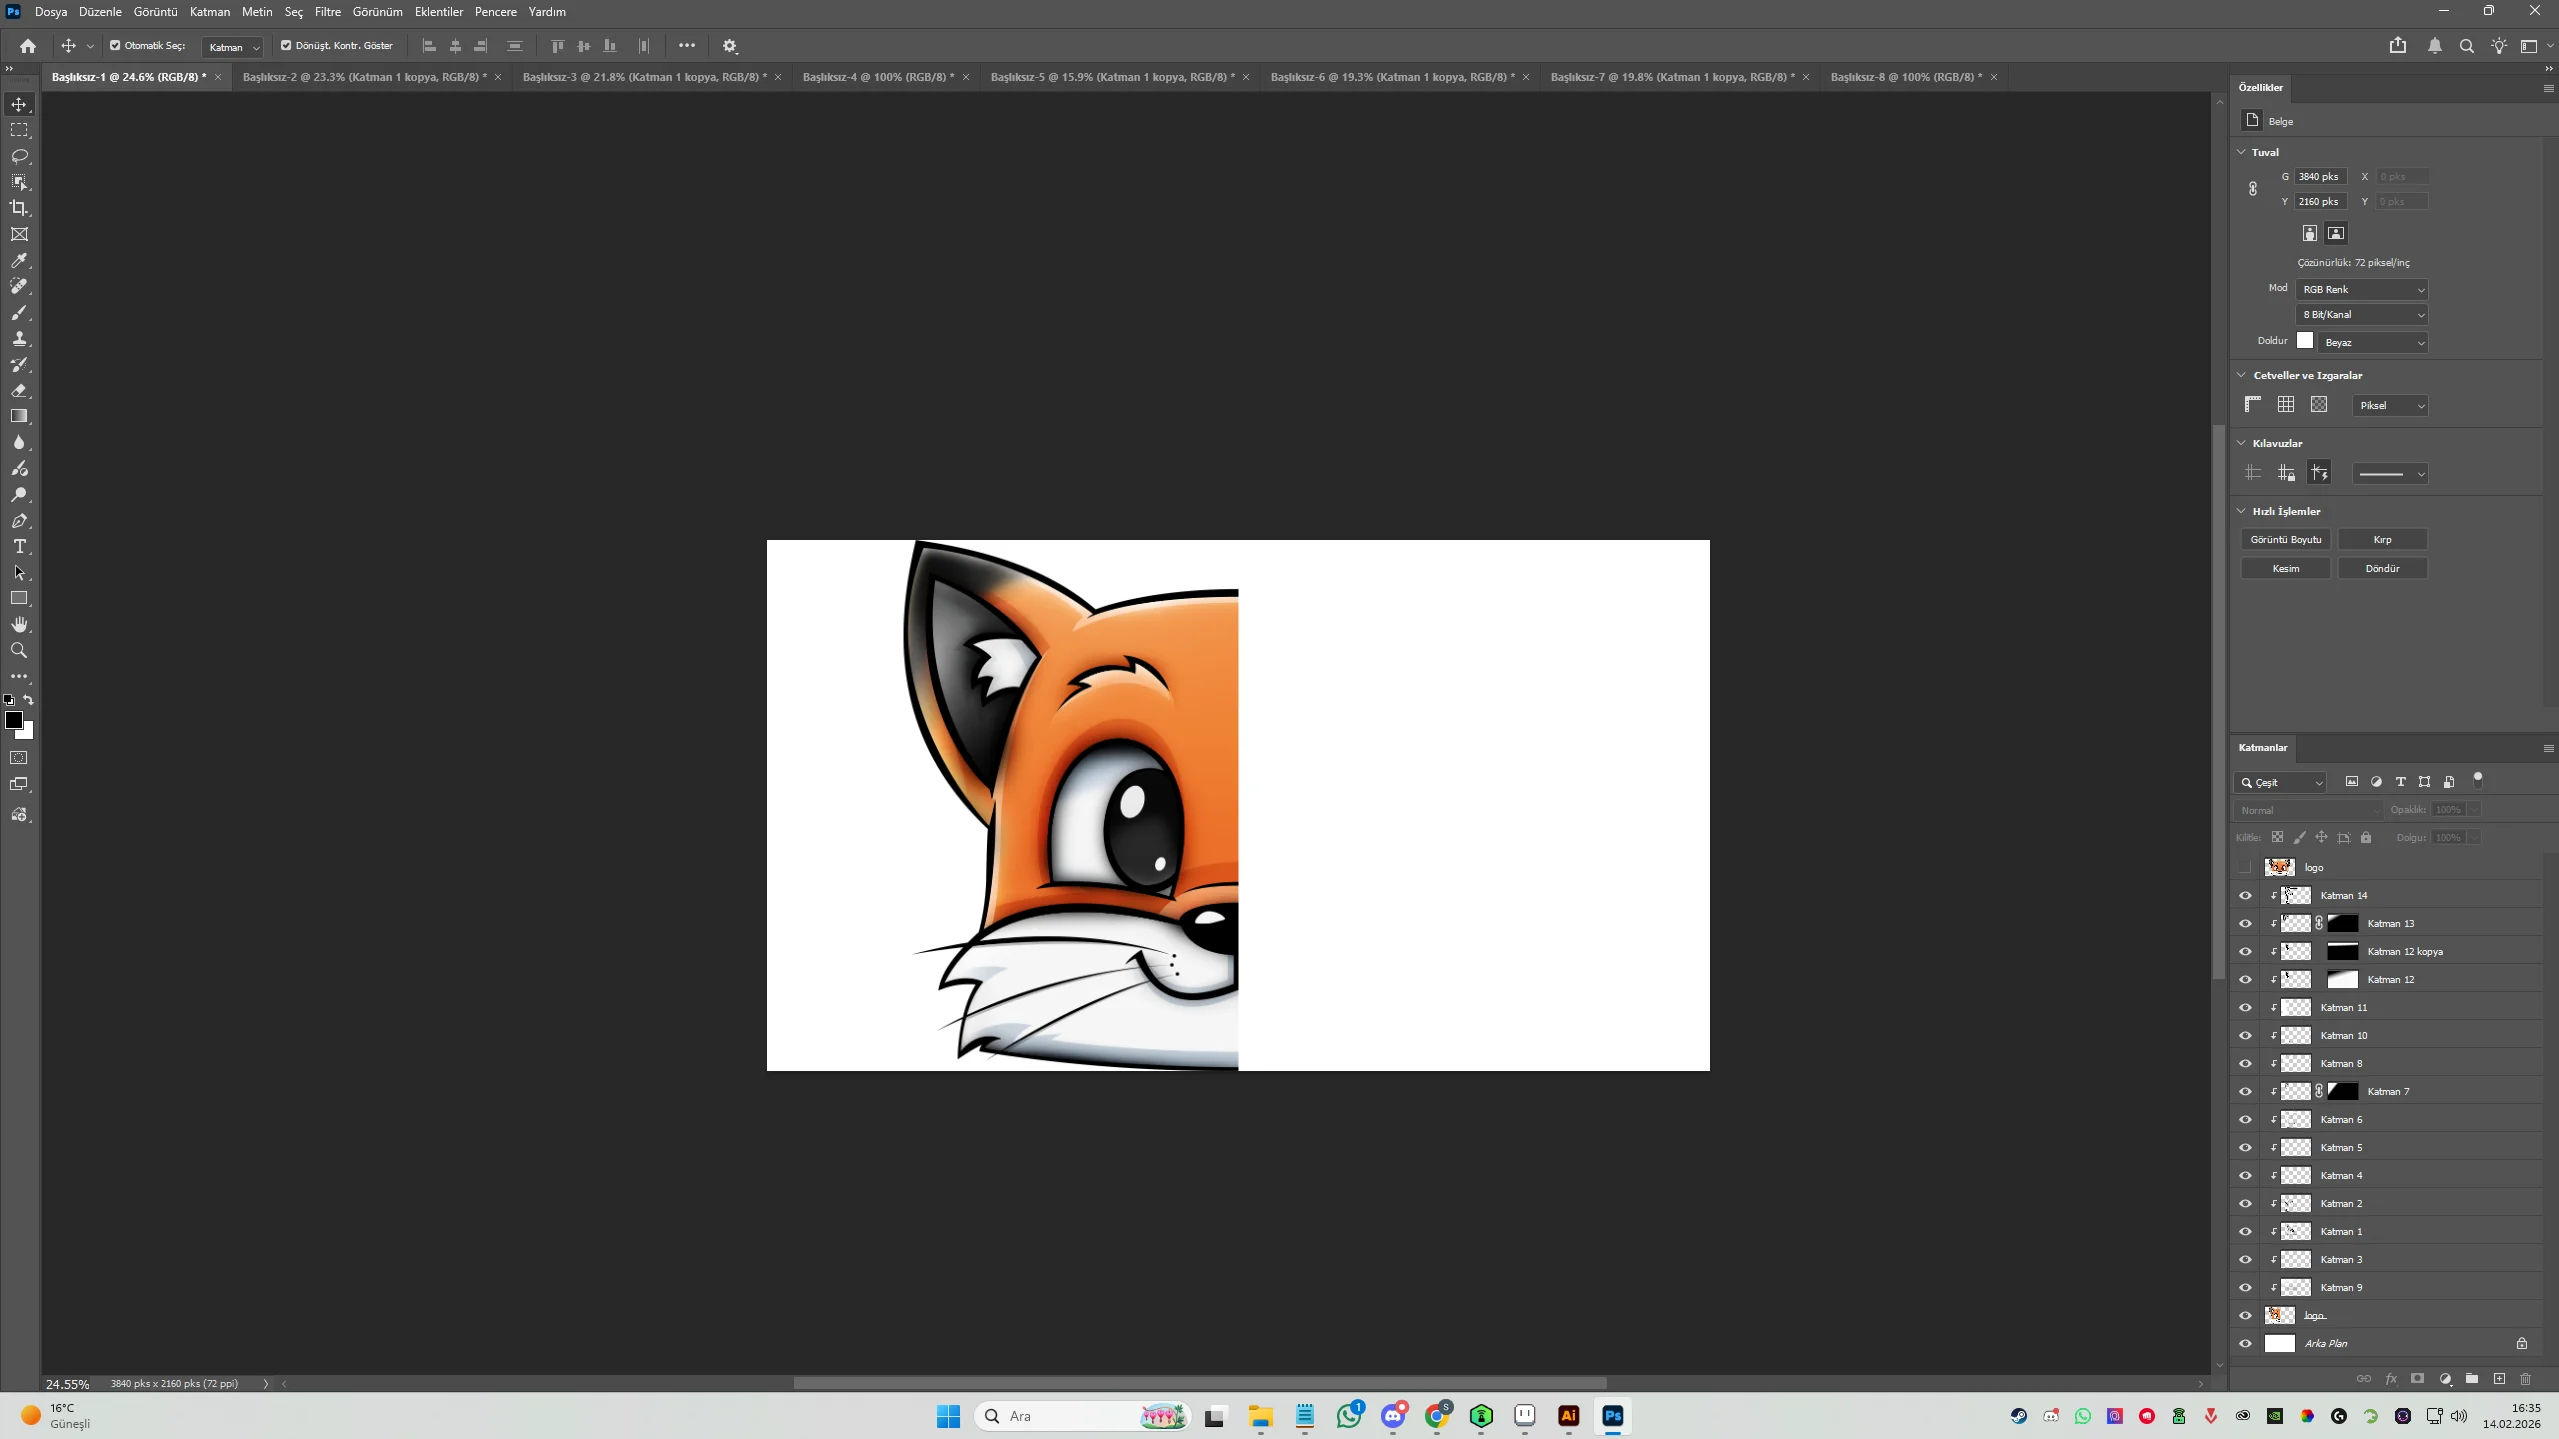Open the RGB Renk mode dropdown

(x=2362, y=290)
